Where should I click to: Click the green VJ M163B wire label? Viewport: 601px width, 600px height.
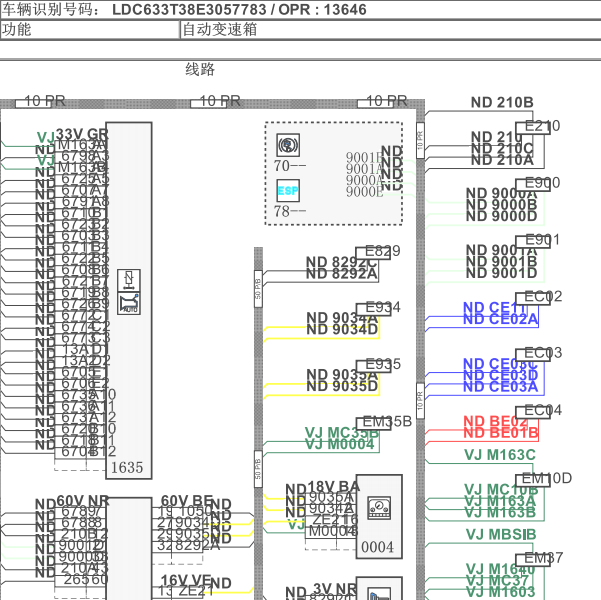tap(500, 512)
